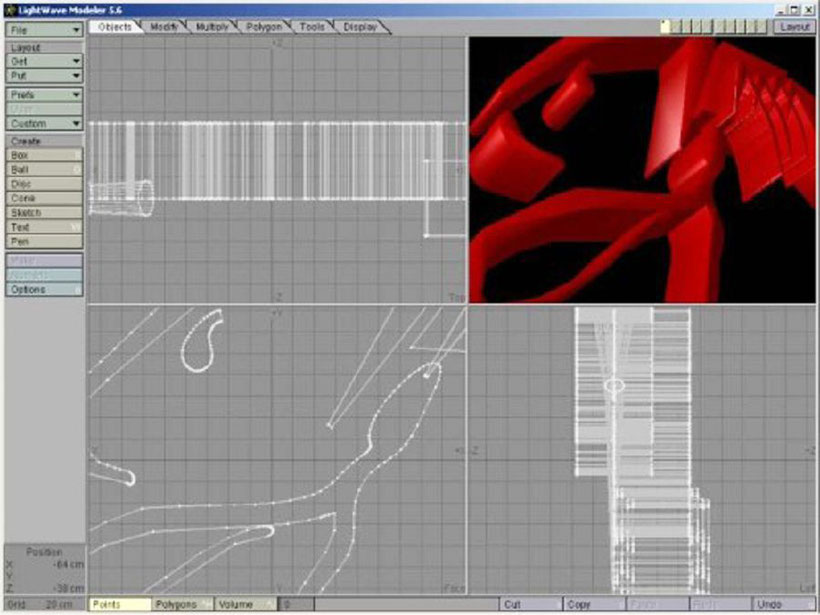Open the Custom dropdown menu
This screenshot has width=820, height=615.
44,123
